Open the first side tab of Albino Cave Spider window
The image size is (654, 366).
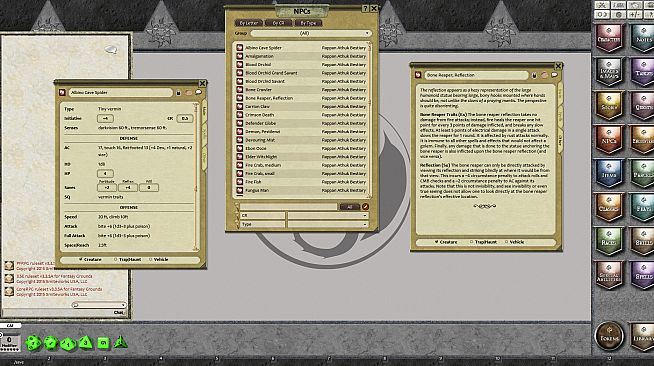[x=204, y=110]
